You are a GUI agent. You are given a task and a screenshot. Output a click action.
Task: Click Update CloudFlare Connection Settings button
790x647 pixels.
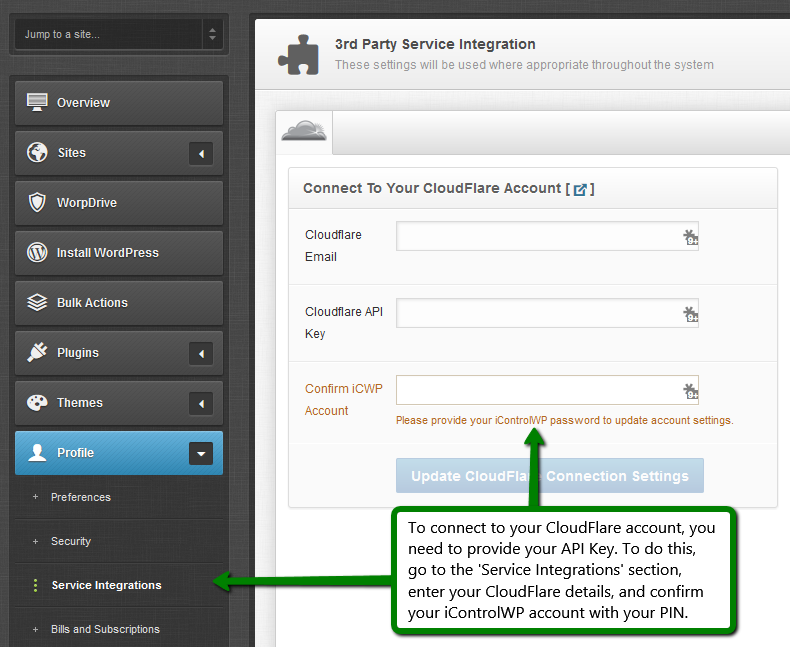pos(549,476)
